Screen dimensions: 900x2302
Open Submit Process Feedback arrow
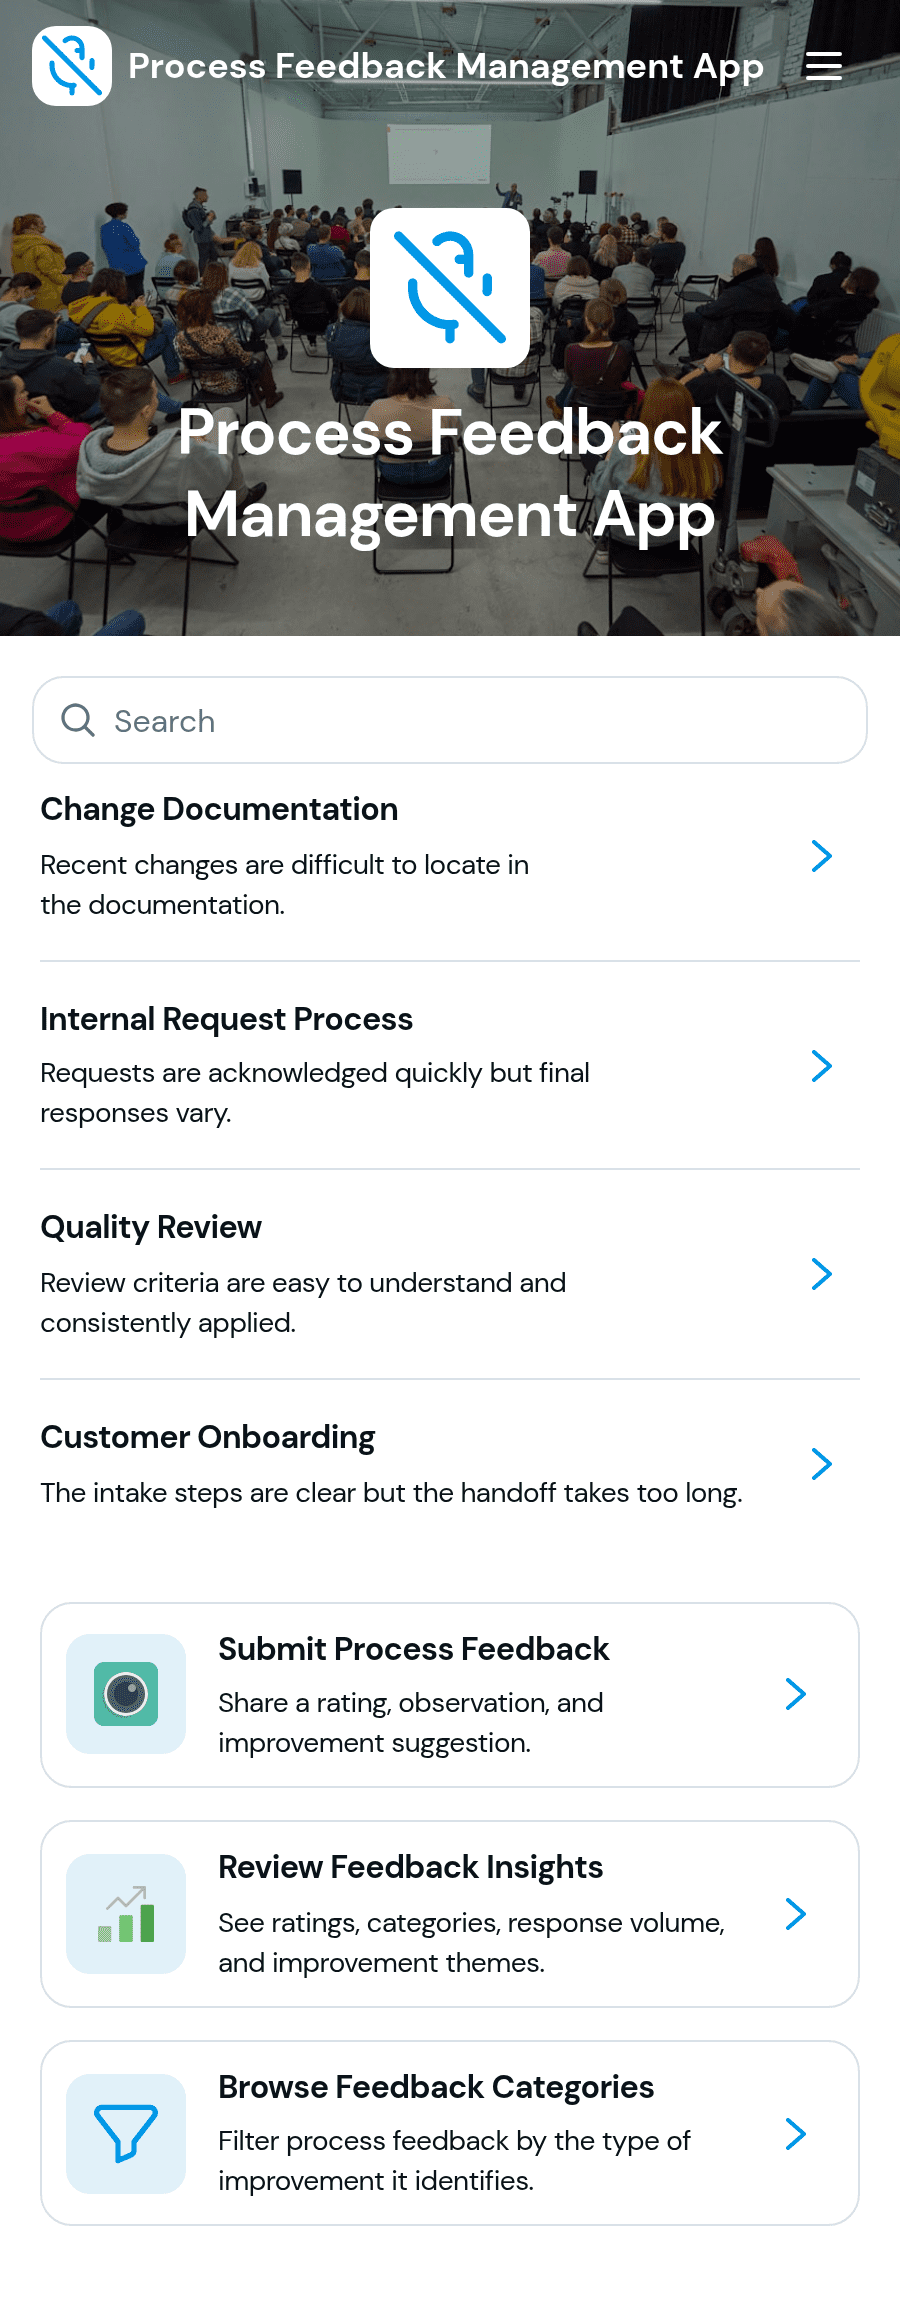[796, 1694]
